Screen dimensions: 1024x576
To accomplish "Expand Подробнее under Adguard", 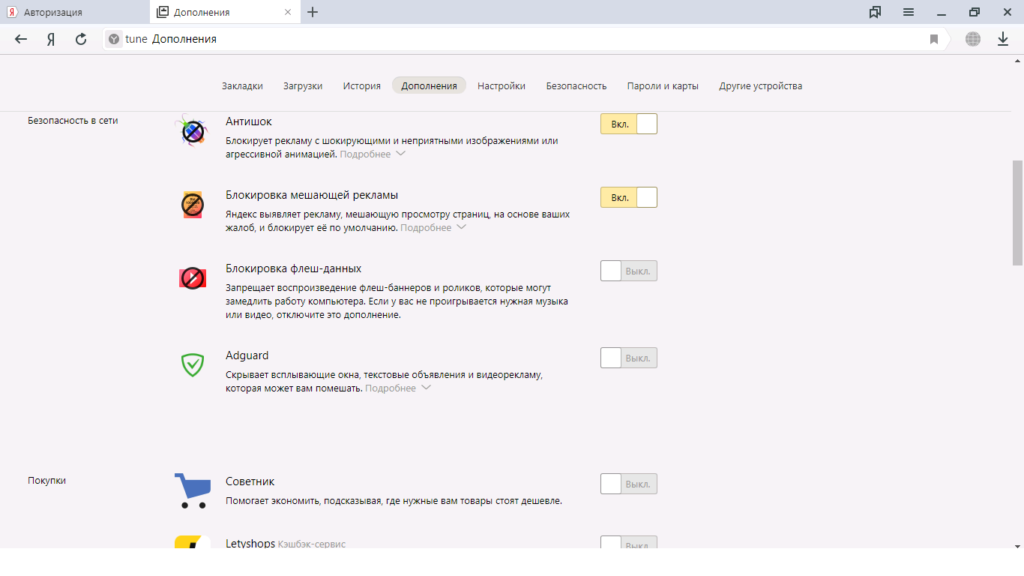I will (398, 388).
